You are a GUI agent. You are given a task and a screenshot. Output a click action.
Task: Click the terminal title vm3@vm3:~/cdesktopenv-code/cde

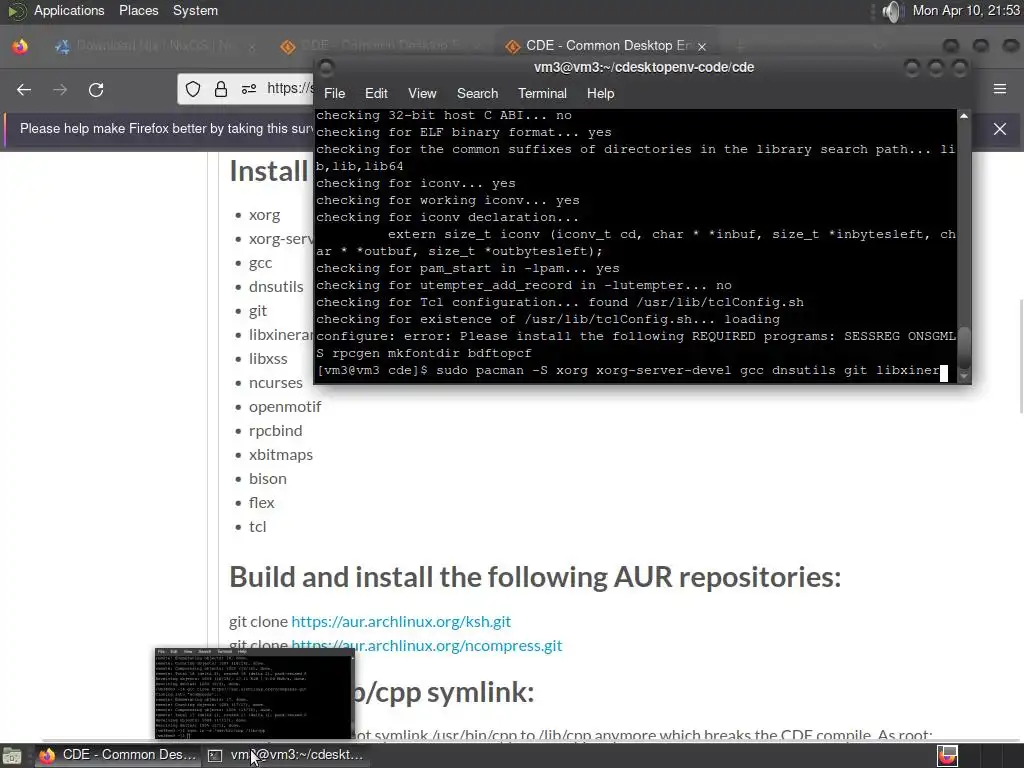(x=644, y=67)
